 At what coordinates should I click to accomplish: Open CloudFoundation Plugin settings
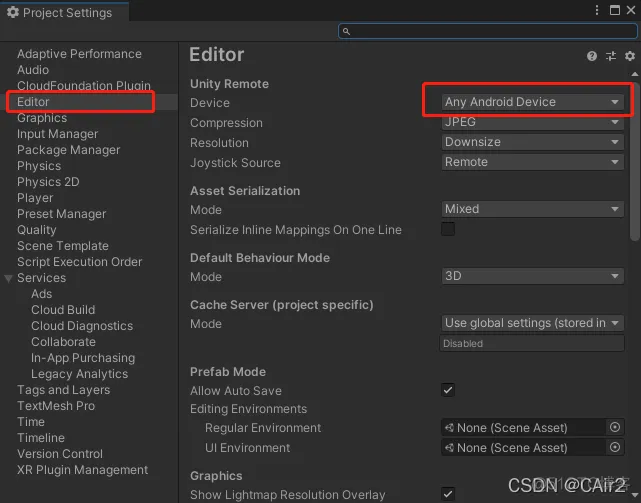click(x=84, y=85)
